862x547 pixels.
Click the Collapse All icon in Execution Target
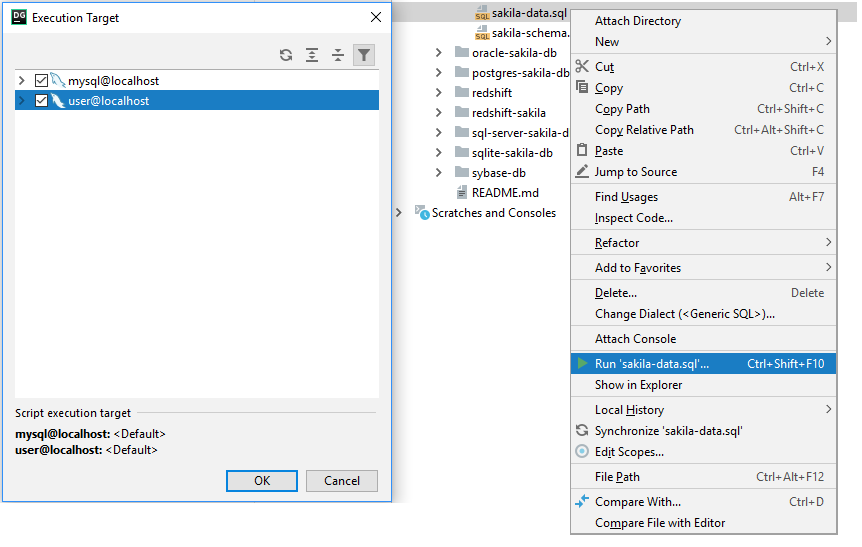click(x=338, y=55)
